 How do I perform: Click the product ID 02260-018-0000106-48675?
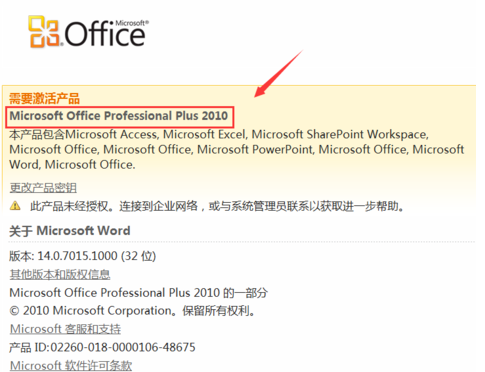tap(123, 347)
